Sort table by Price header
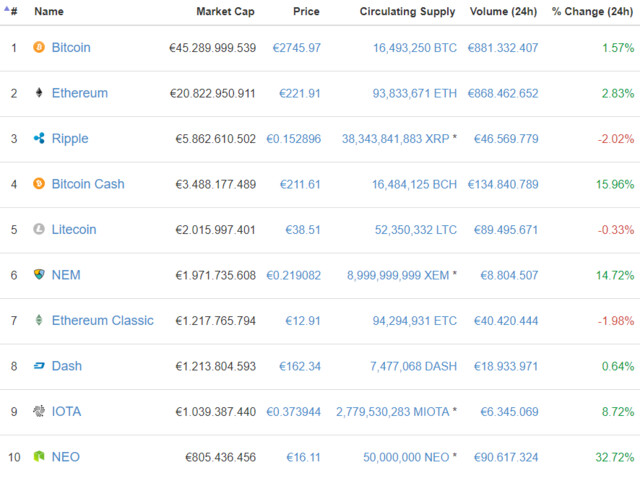Viewport: 640px width, 478px height. pos(306,11)
